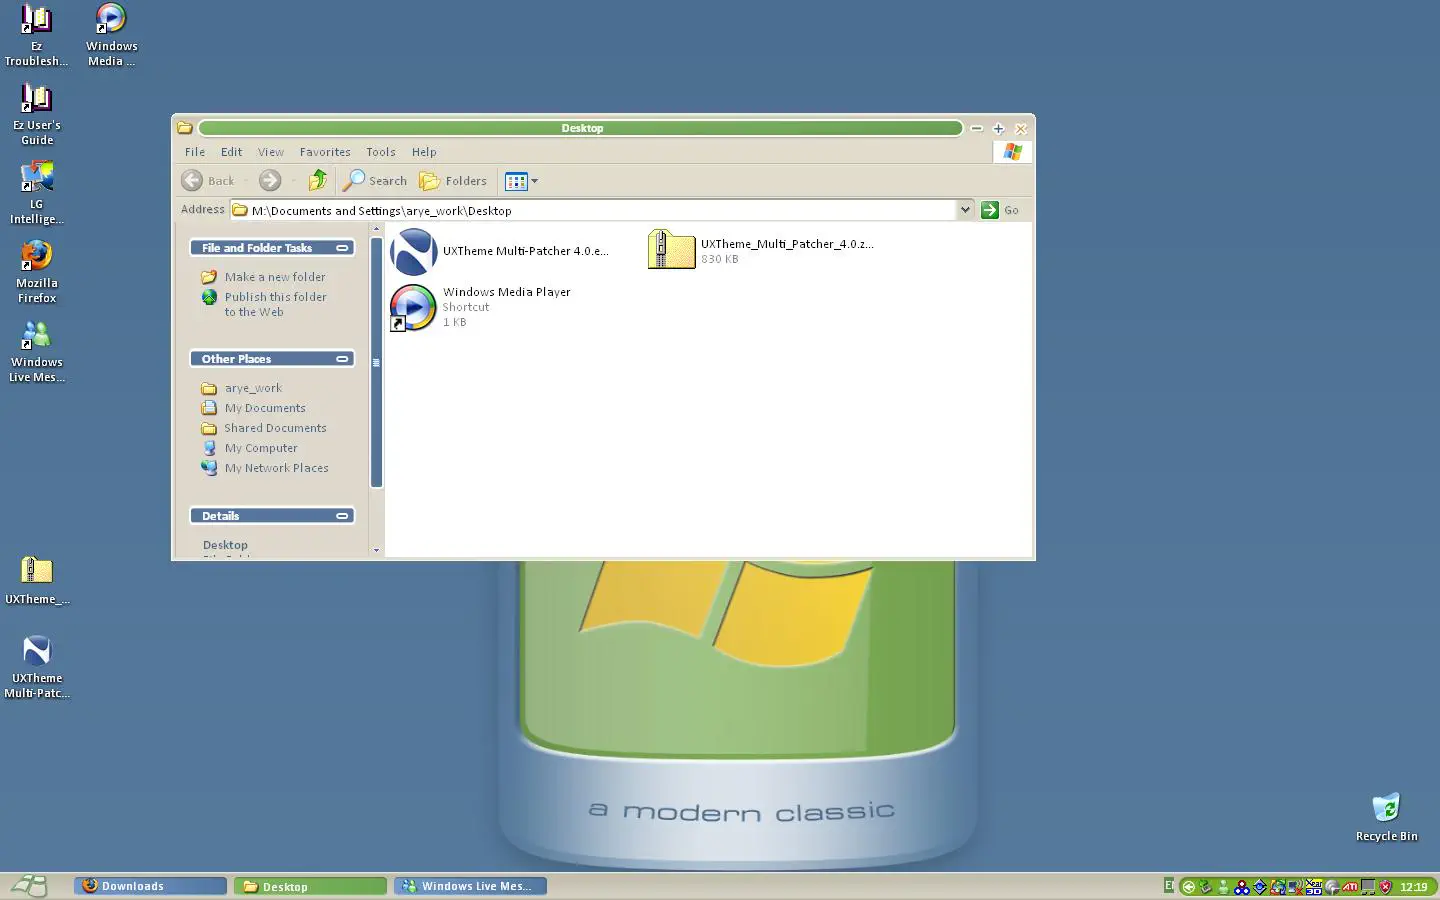
Task: Click the Recycle Bin desktop icon
Action: click(1386, 815)
